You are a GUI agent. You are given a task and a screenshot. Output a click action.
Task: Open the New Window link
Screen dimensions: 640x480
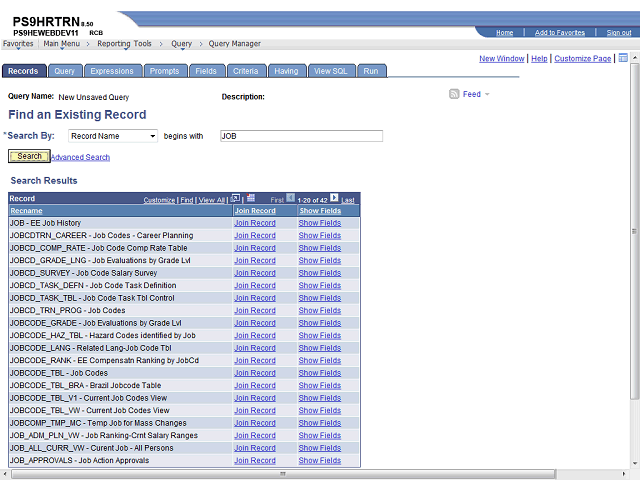tap(502, 58)
